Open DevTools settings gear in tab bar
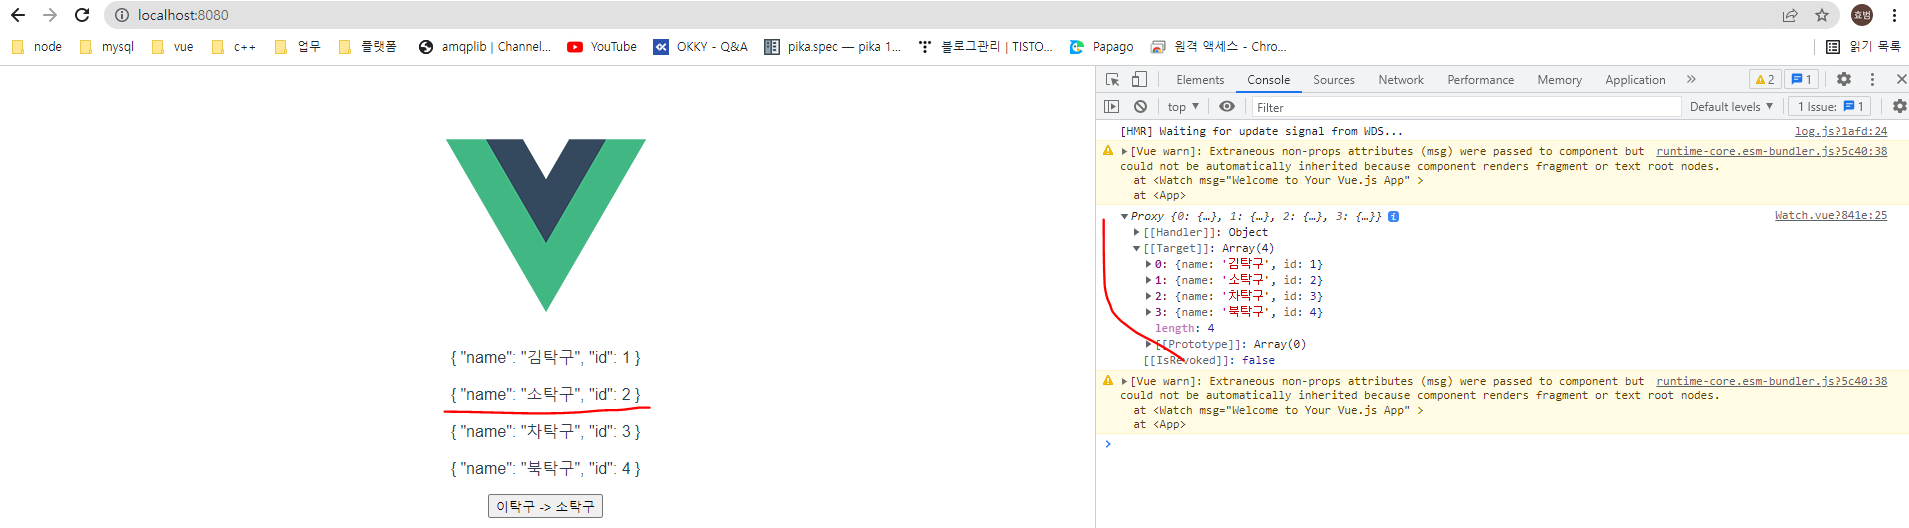 (1844, 79)
